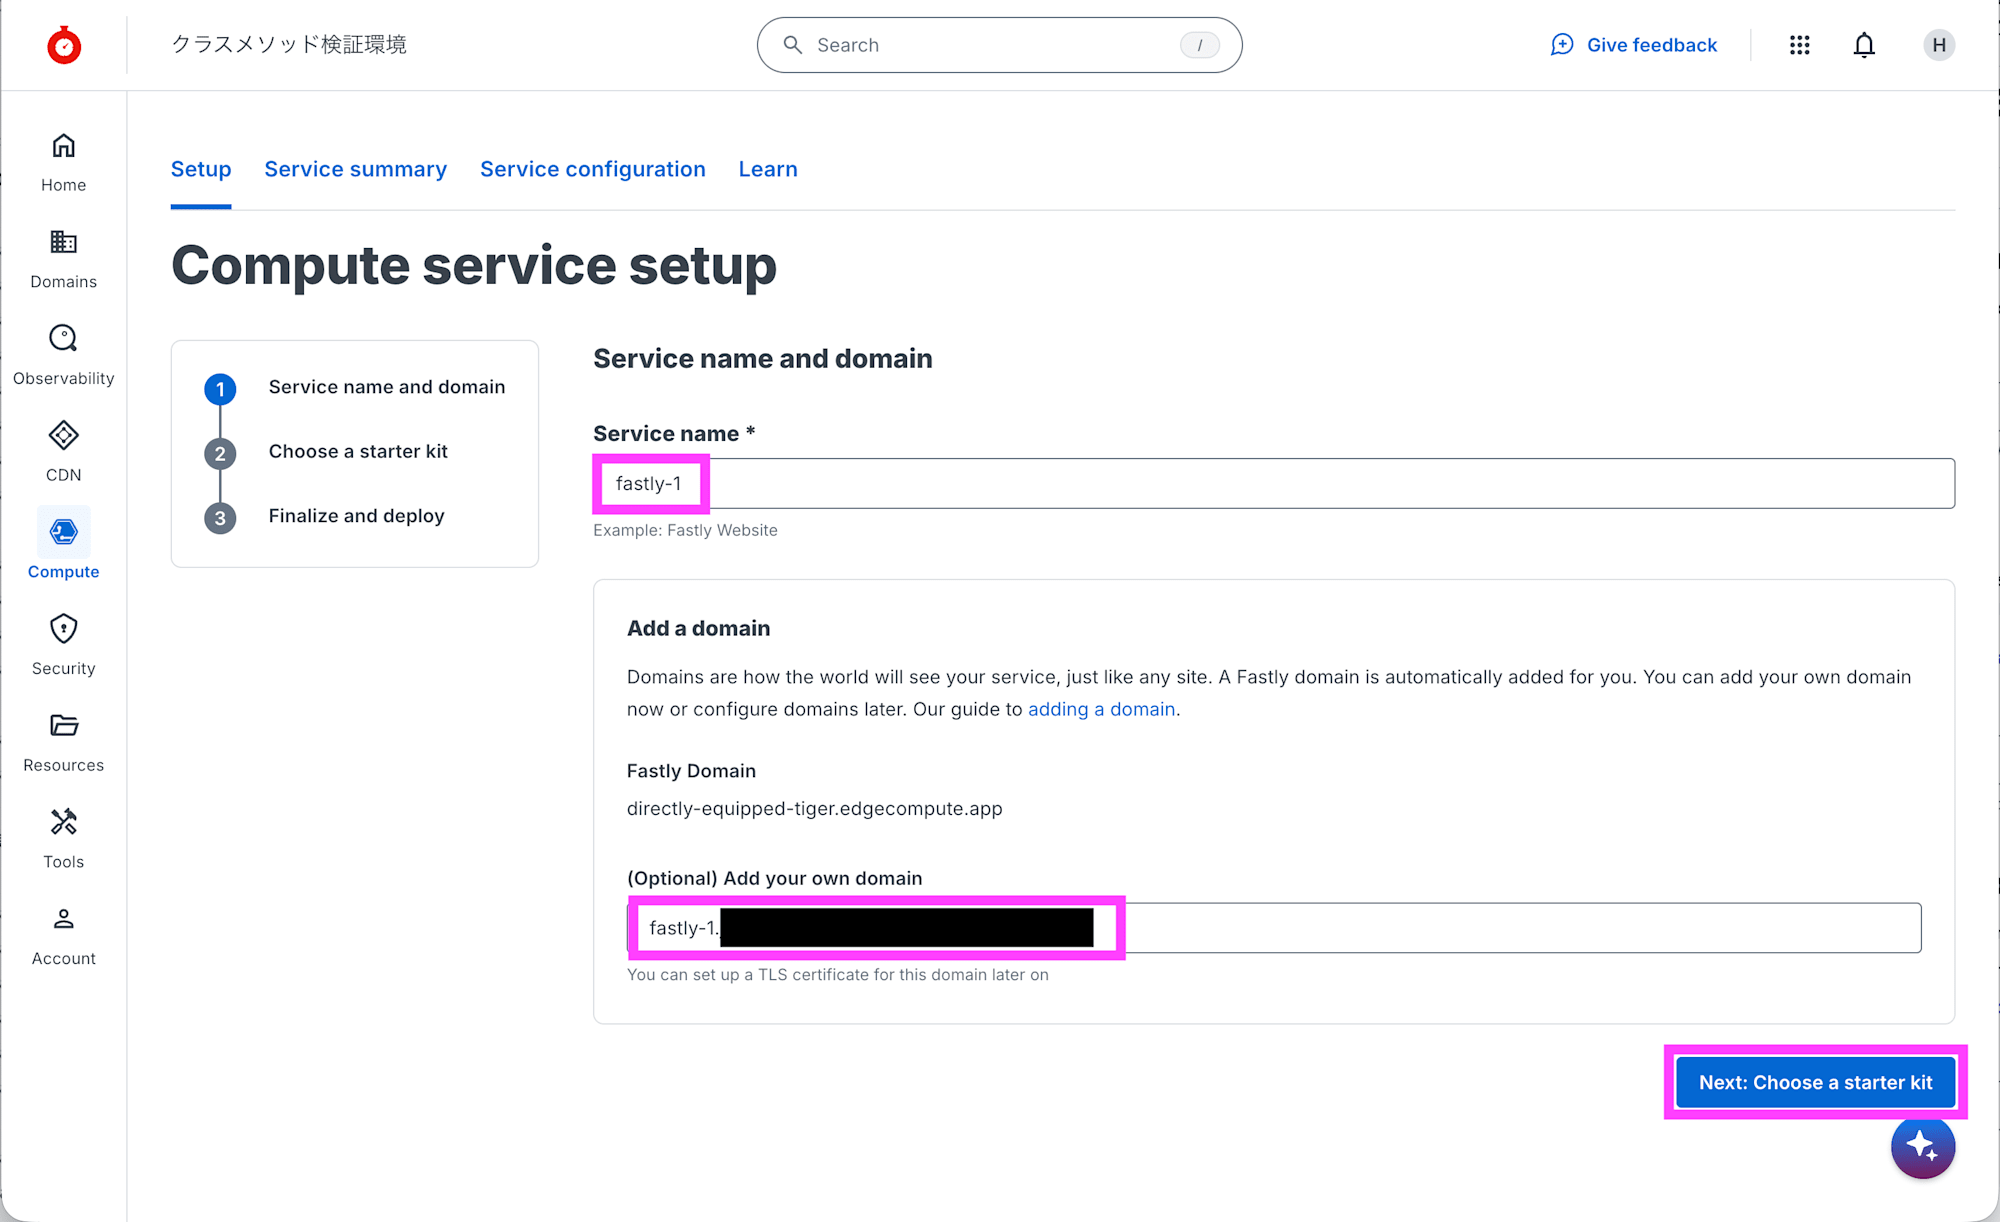Open the Learn tab

767,169
